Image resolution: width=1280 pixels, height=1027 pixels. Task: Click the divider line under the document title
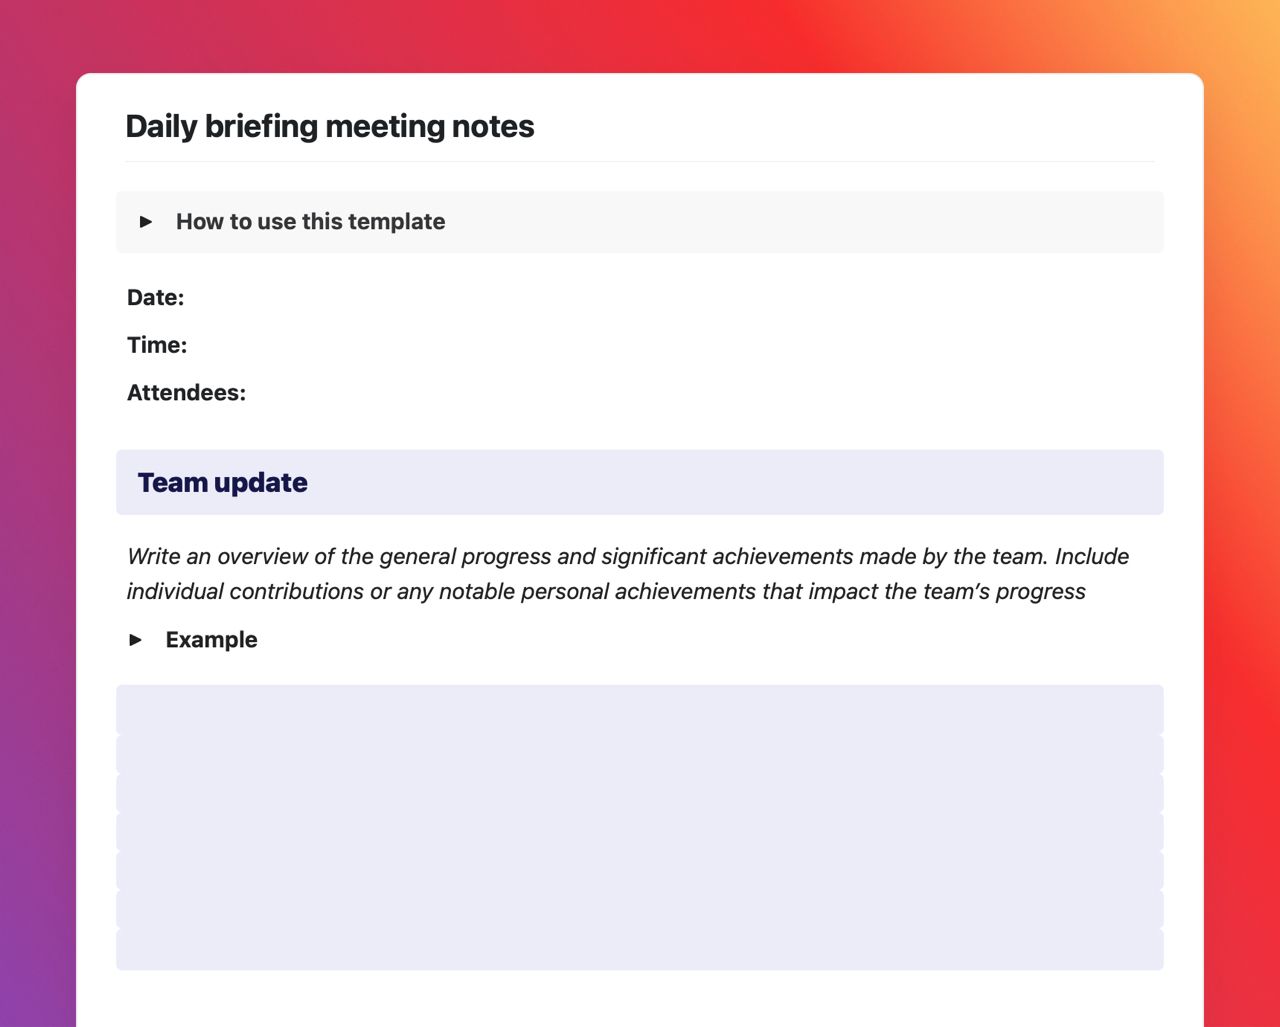[640, 161]
